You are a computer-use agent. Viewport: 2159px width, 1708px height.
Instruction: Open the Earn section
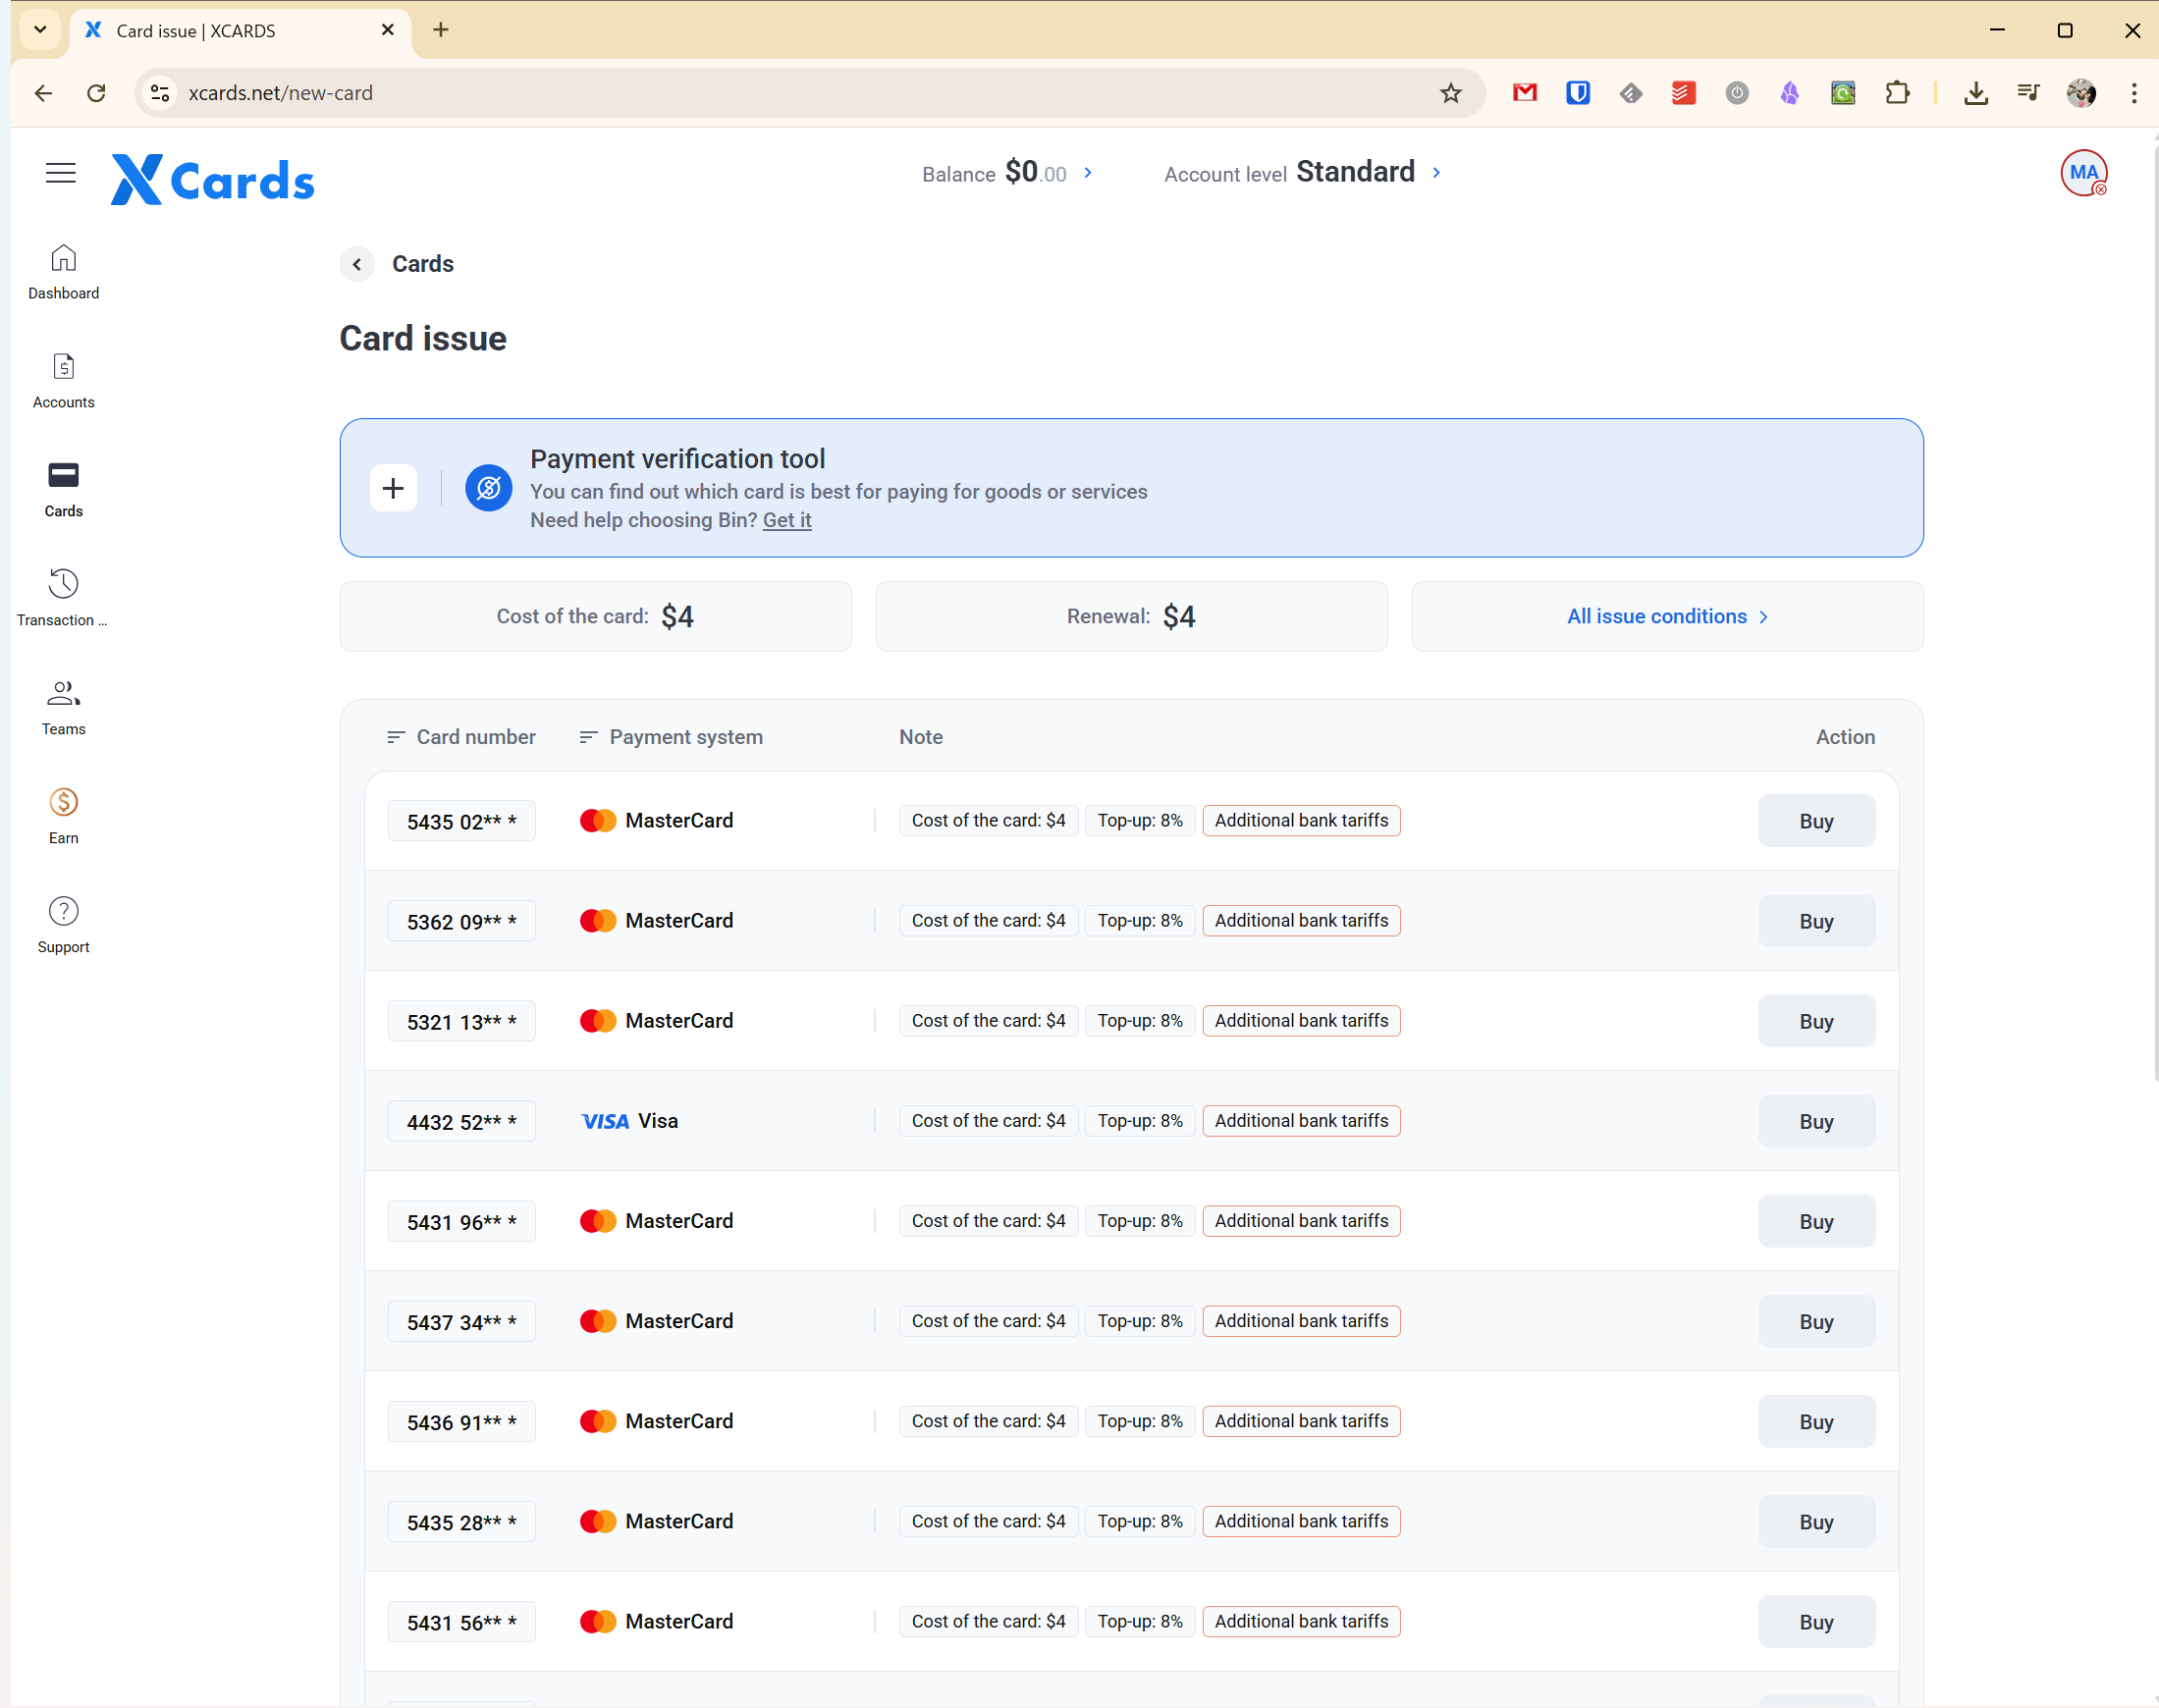tap(63, 816)
